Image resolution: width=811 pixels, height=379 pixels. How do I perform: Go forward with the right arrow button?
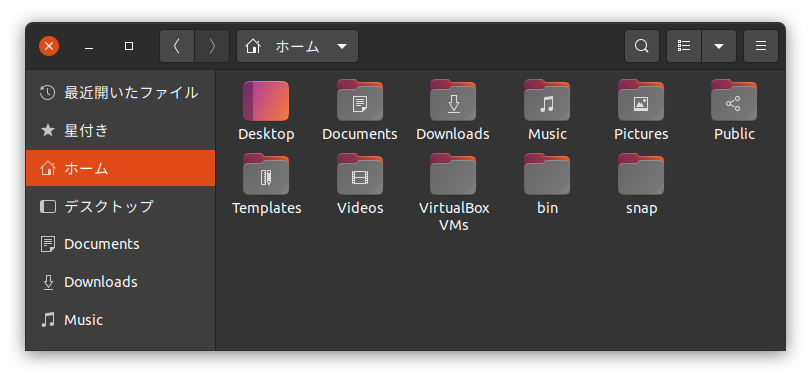(x=212, y=47)
